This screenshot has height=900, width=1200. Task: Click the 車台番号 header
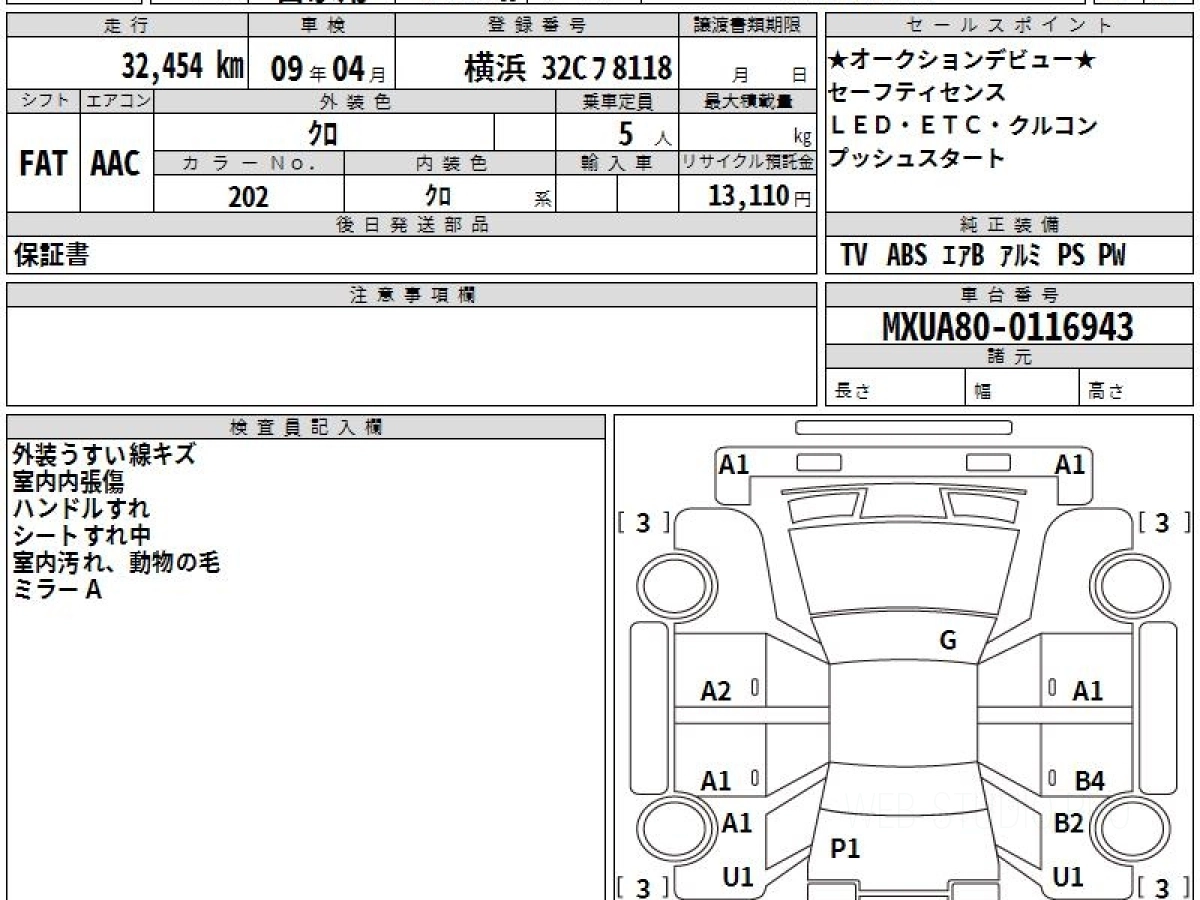(x=1009, y=294)
